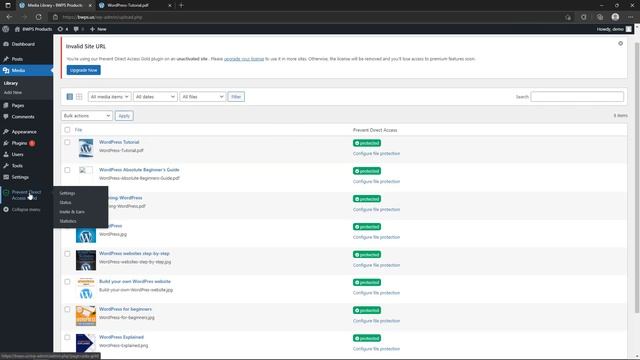Click the plus New content item
This screenshot has height=360, width=640.
98,29
